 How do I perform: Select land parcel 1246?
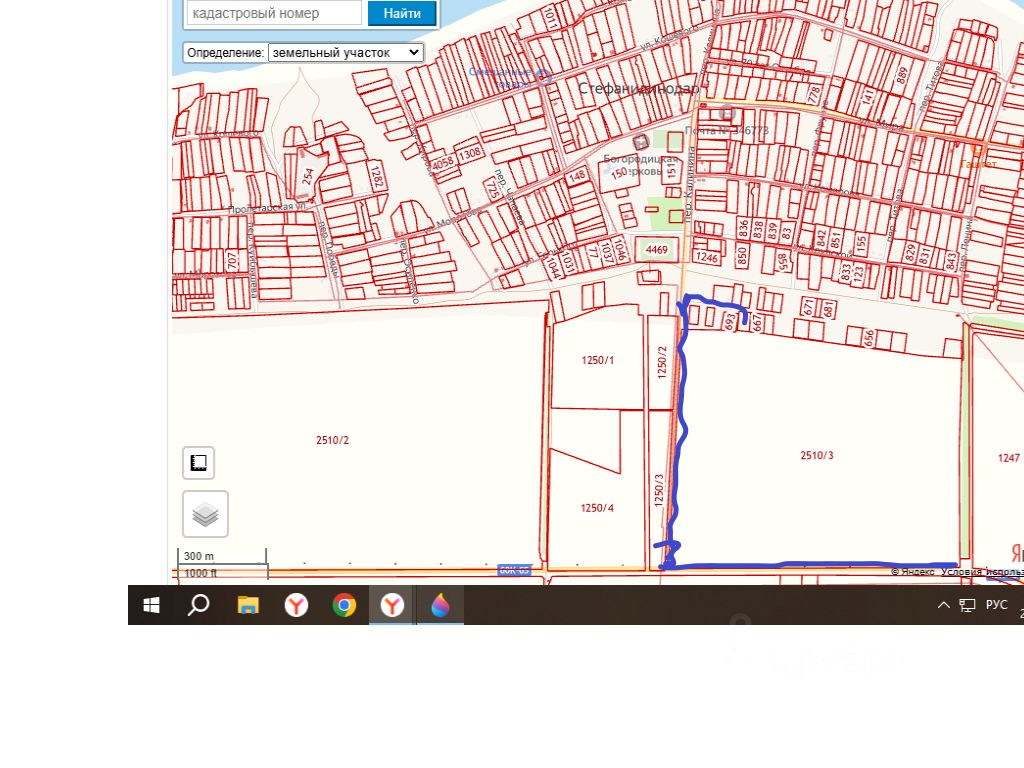click(707, 257)
